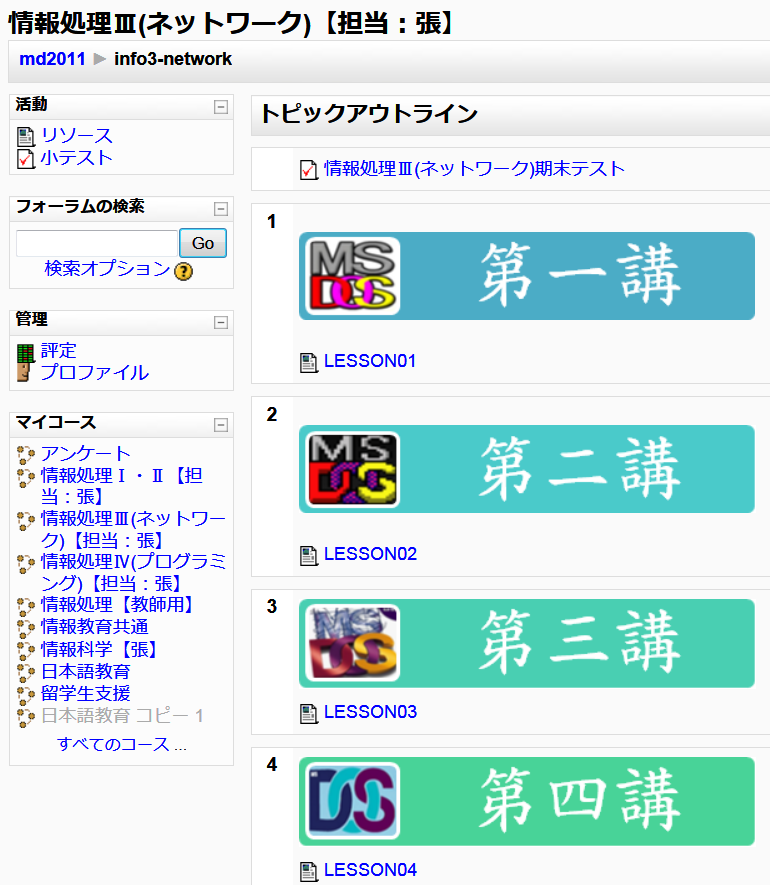Click the course icon beside 情報科学【張】
770x885 pixels.
[x=25, y=650]
